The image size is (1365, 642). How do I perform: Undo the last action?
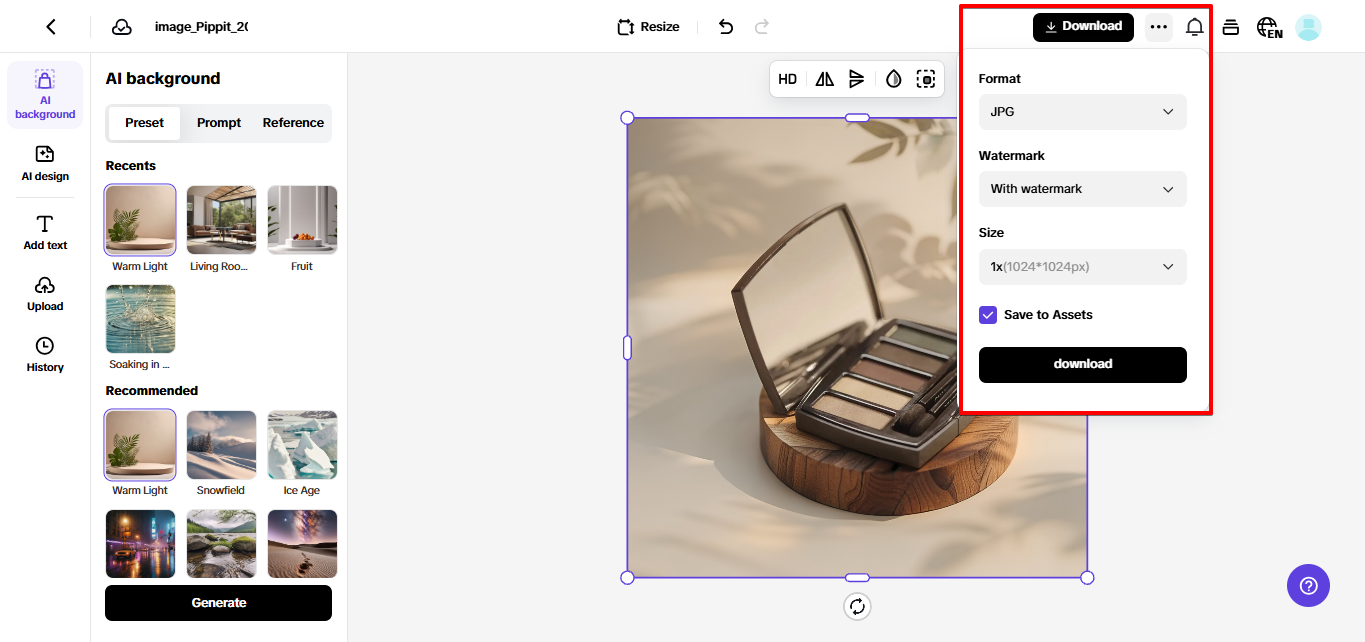(726, 27)
